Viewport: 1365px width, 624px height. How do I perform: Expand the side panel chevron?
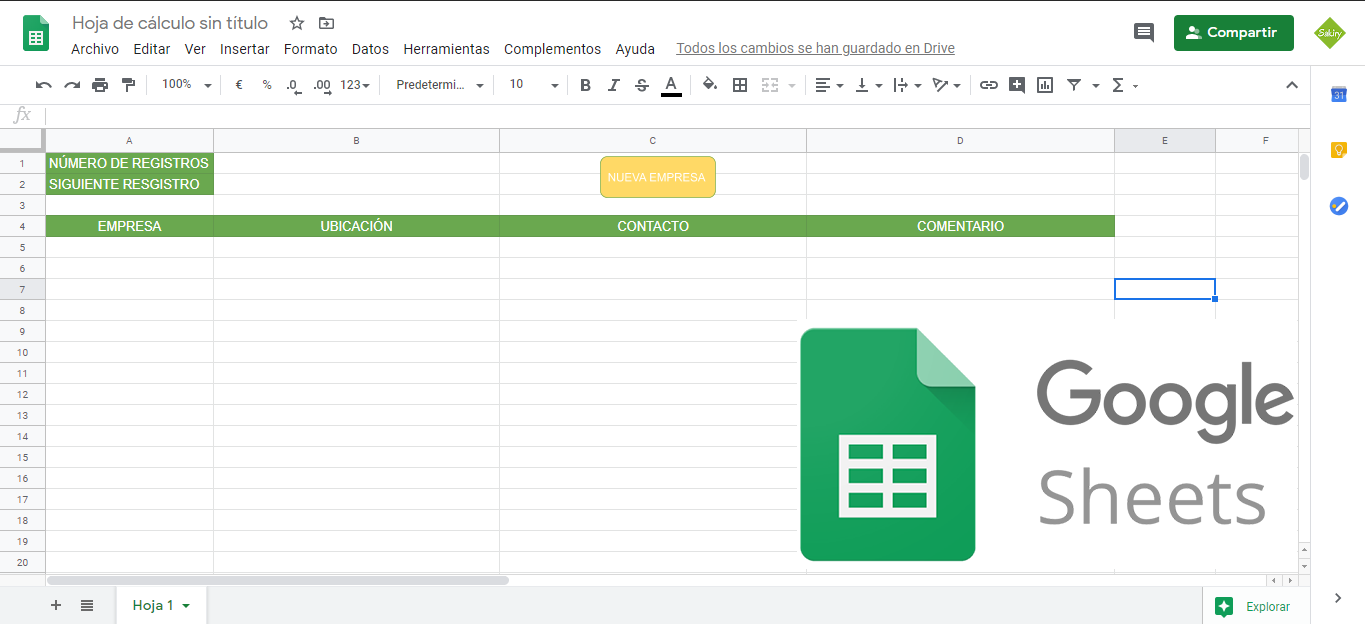coord(1338,598)
